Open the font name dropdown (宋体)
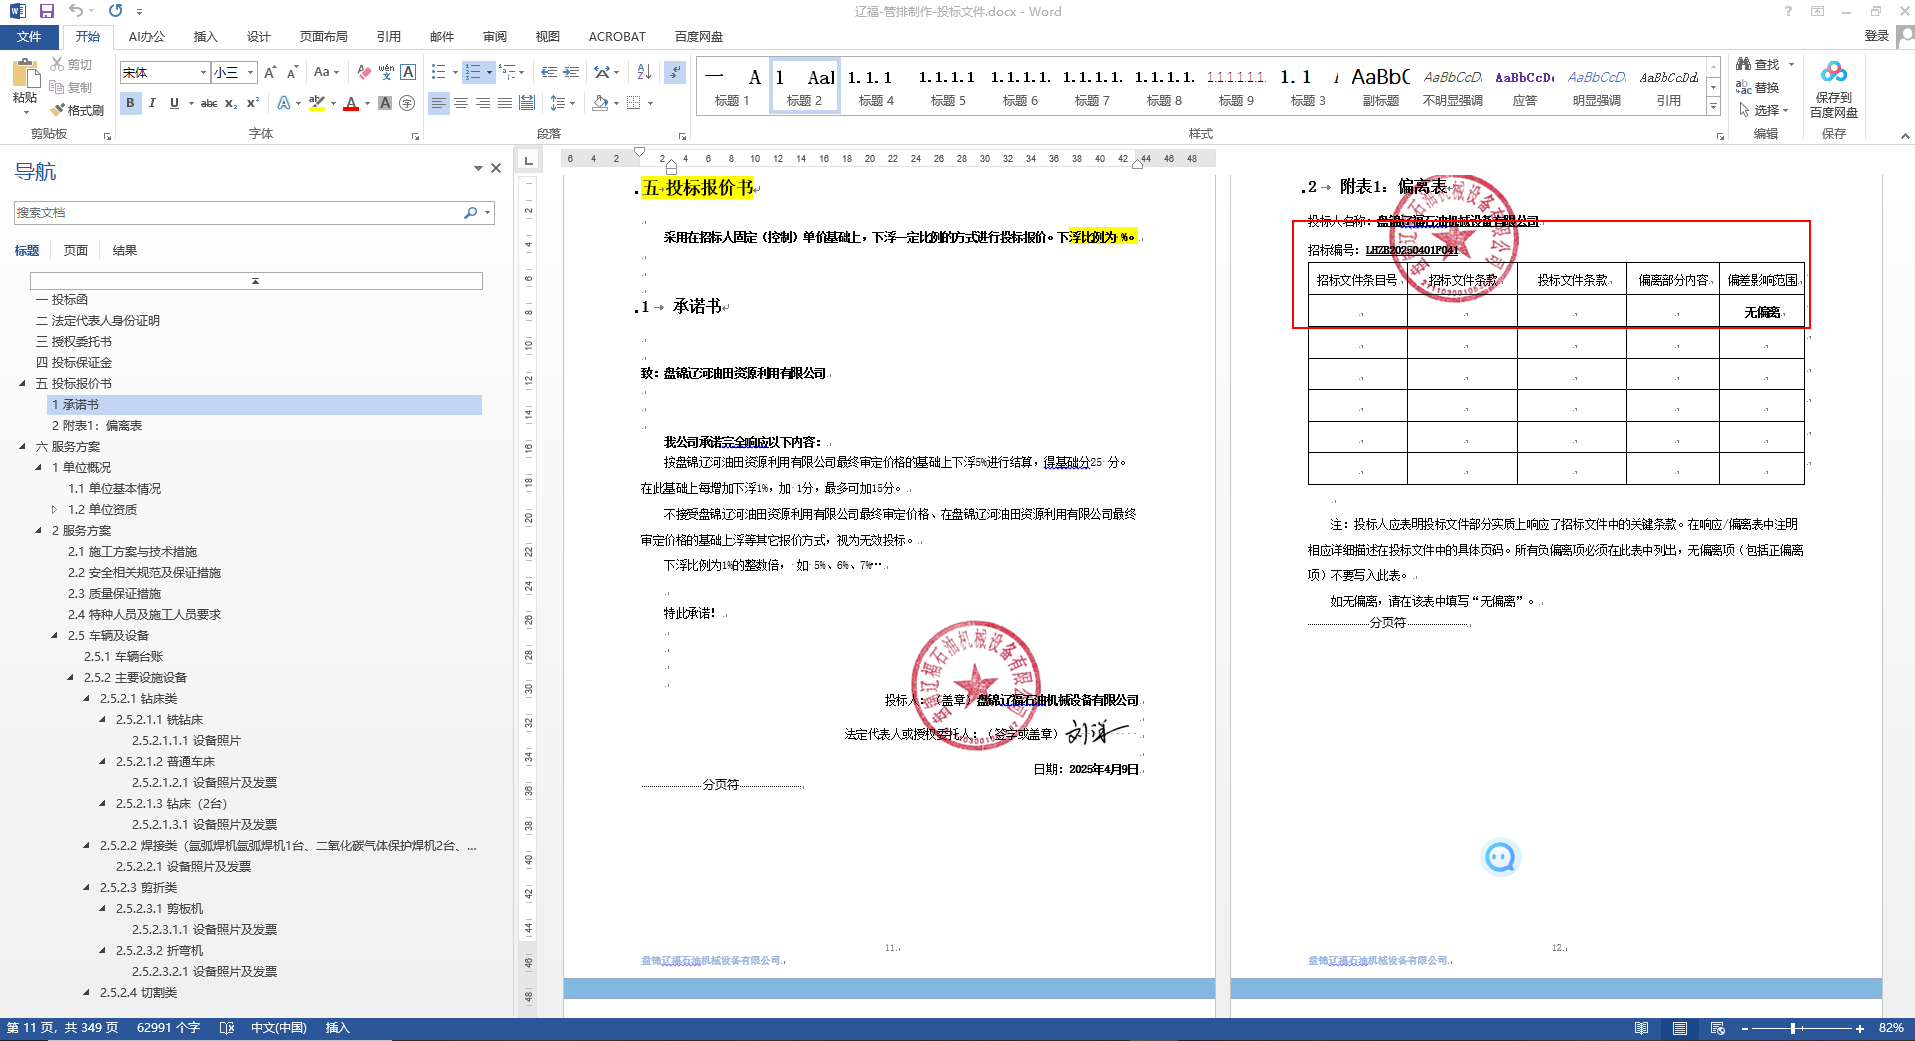 pyautogui.click(x=203, y=72)
